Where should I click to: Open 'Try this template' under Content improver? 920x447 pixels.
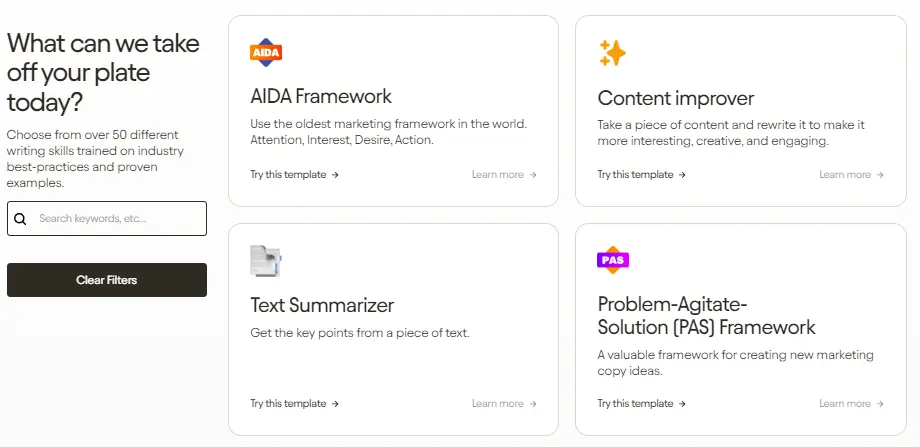click(641, 174)
